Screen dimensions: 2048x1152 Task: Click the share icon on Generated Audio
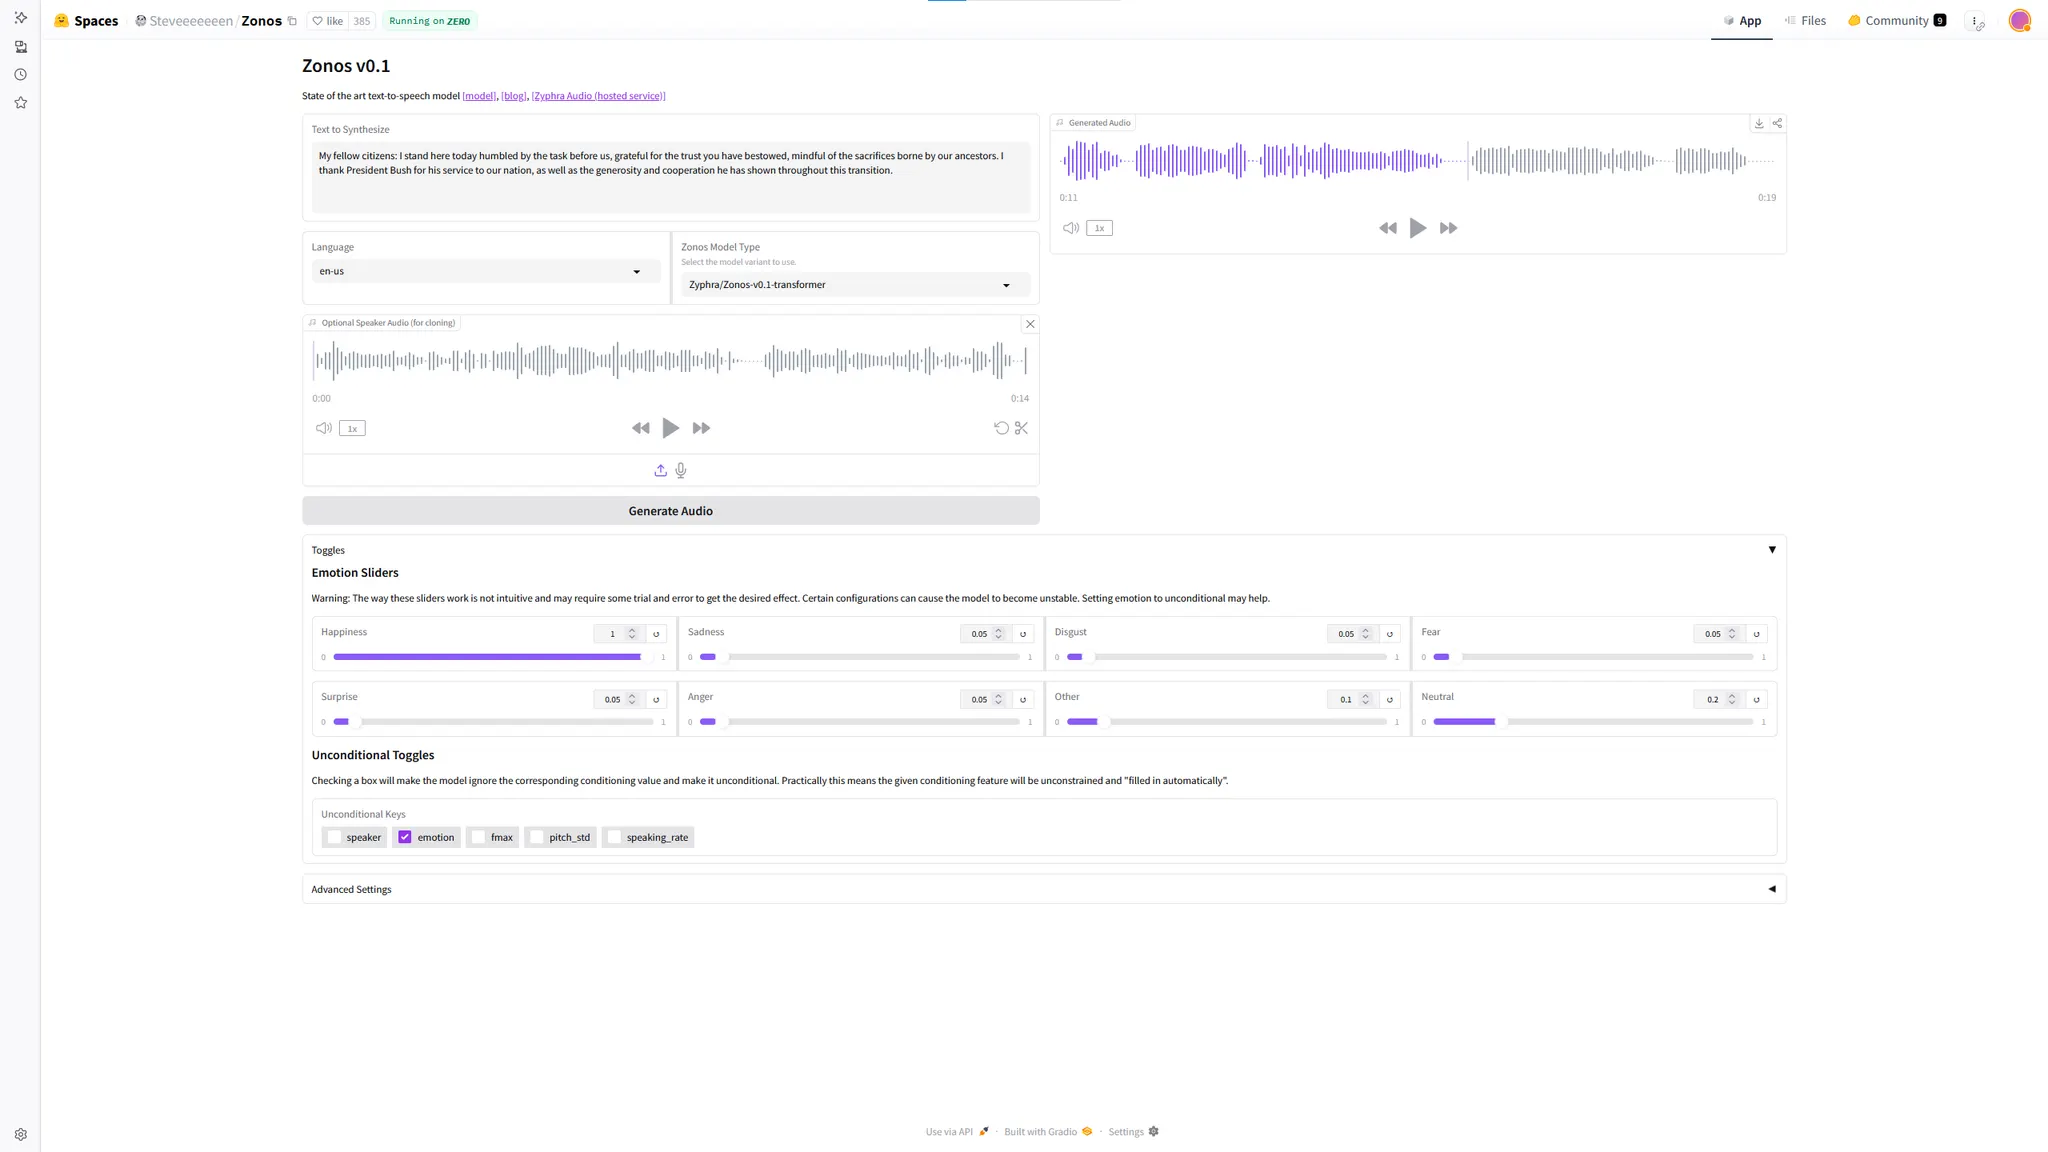(1777, 123)
